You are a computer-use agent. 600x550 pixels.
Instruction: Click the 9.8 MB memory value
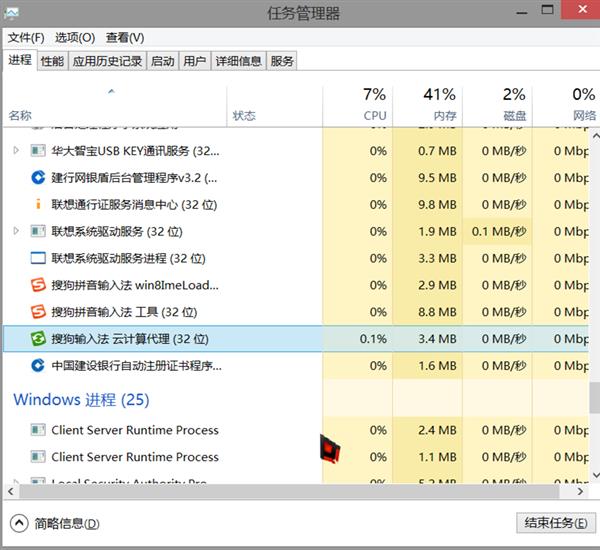[x=437, y=205]
